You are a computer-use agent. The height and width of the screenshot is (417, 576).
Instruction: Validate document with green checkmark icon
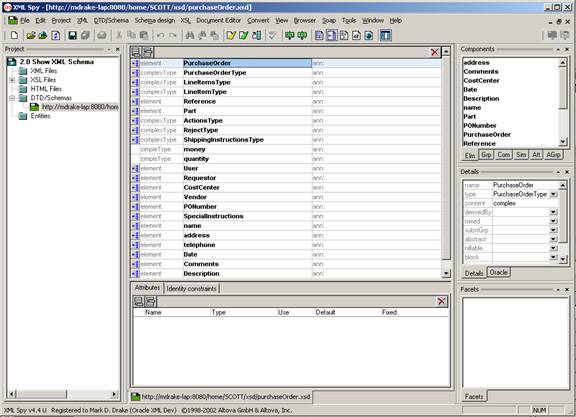point(244,35)
